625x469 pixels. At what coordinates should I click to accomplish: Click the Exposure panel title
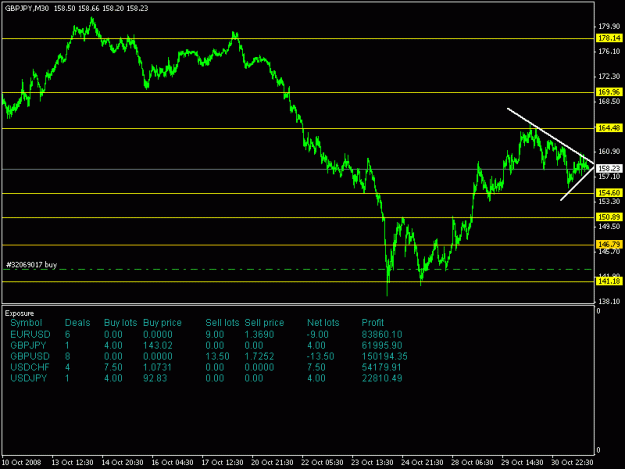click(x=19, y=313)
